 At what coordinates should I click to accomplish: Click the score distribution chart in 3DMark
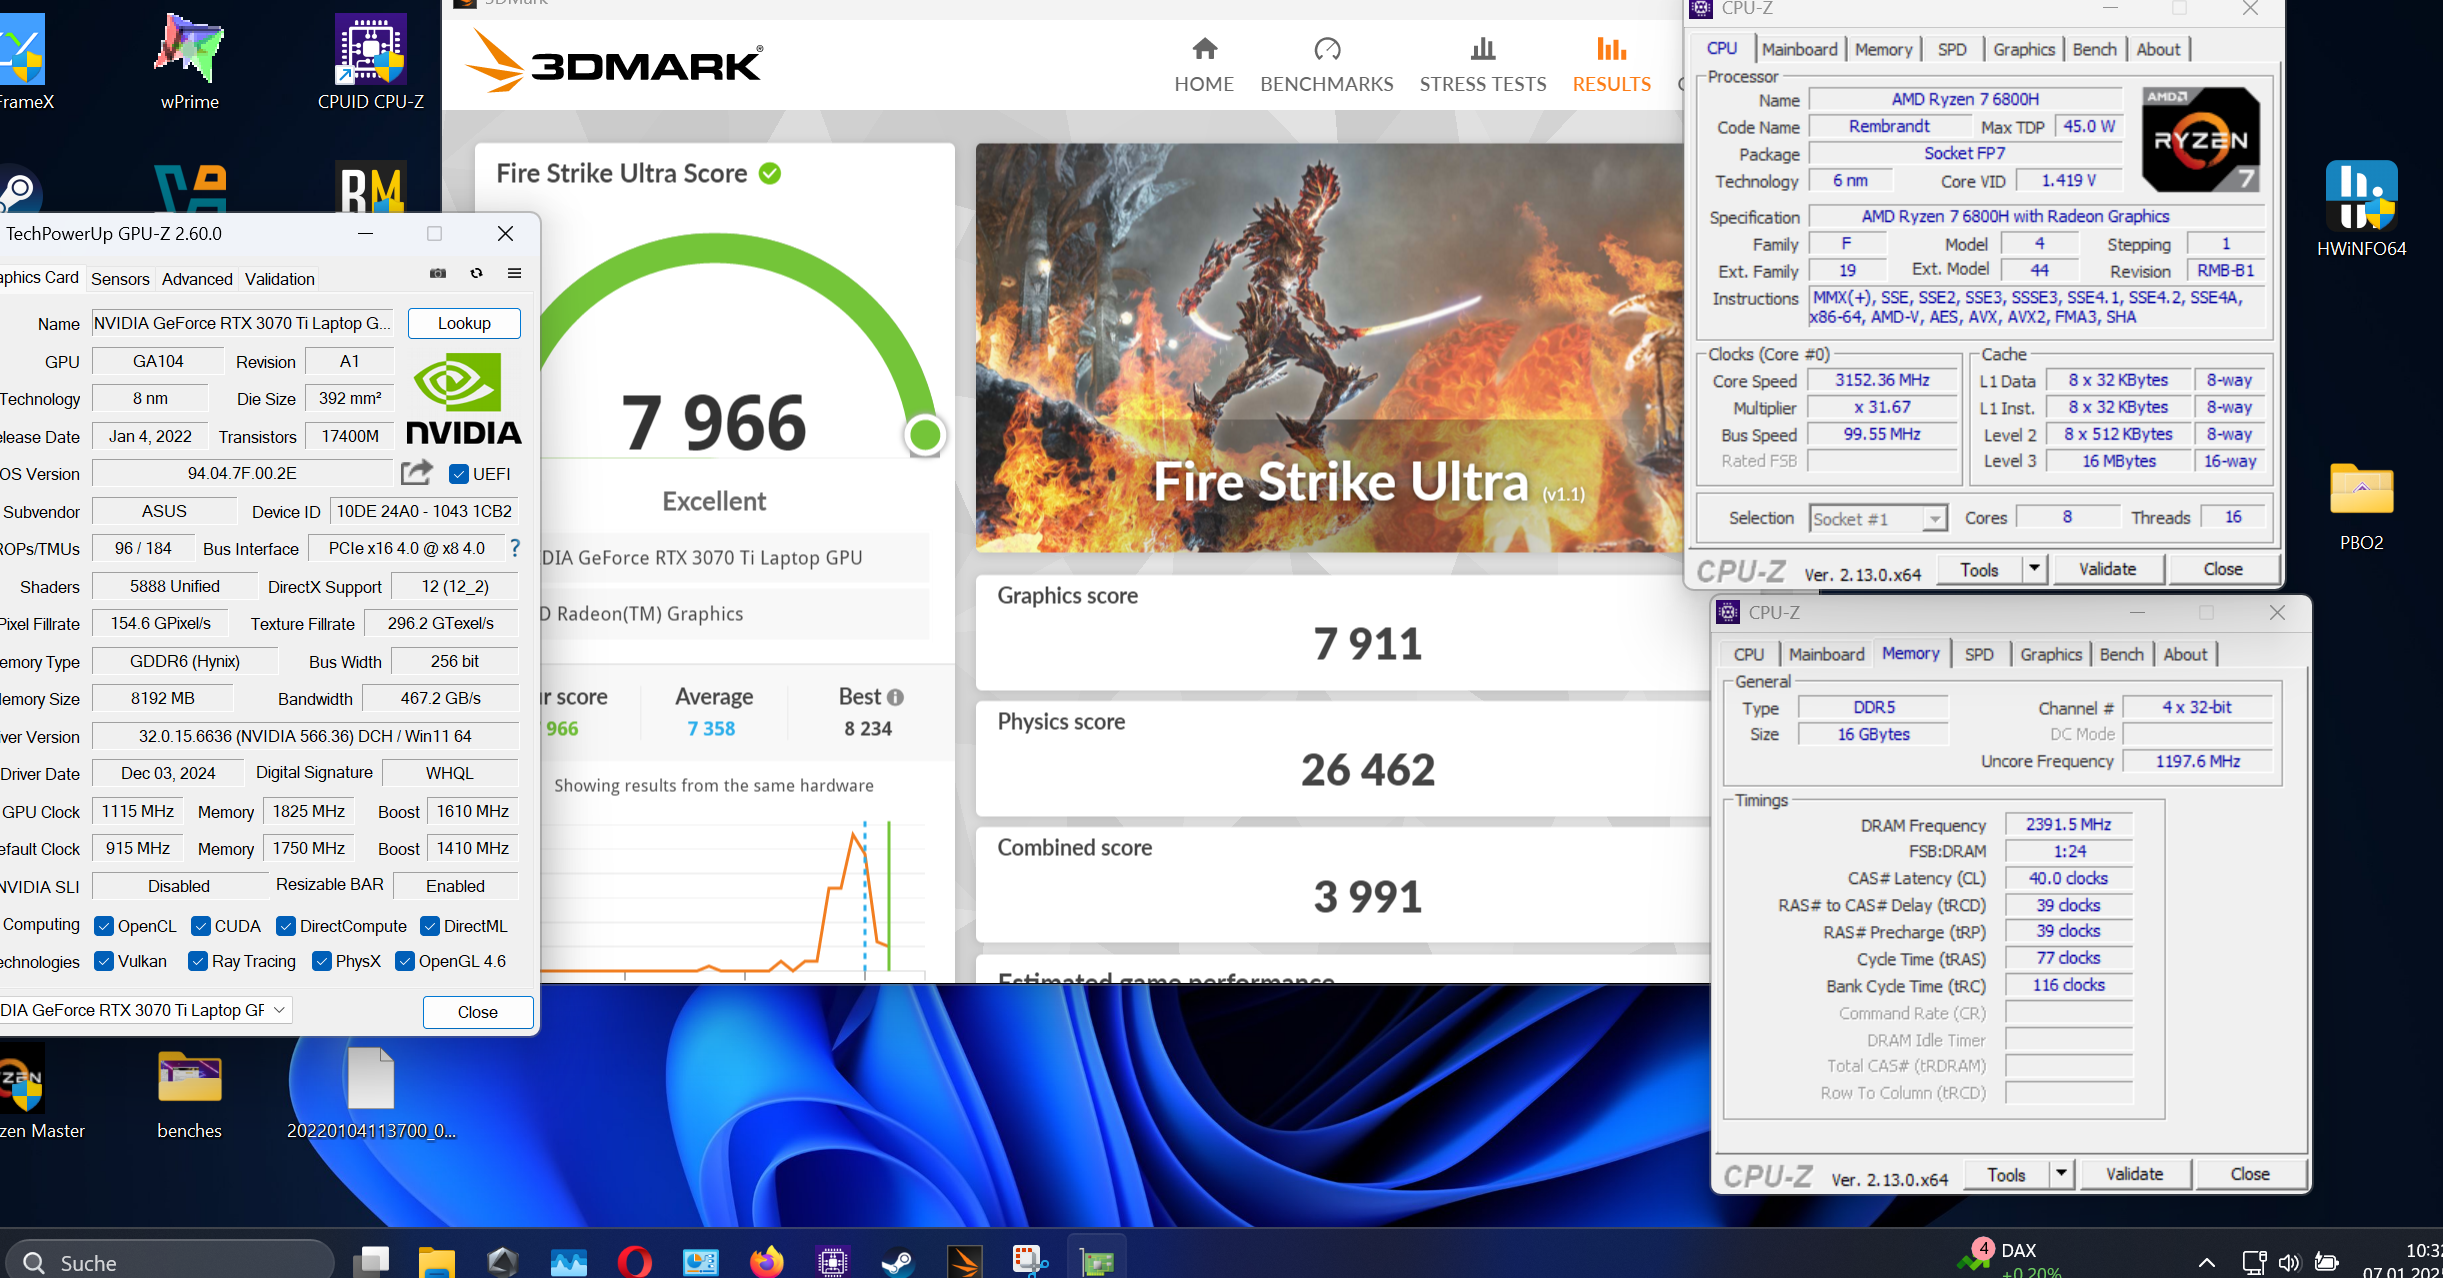click(x=735, y=895)
